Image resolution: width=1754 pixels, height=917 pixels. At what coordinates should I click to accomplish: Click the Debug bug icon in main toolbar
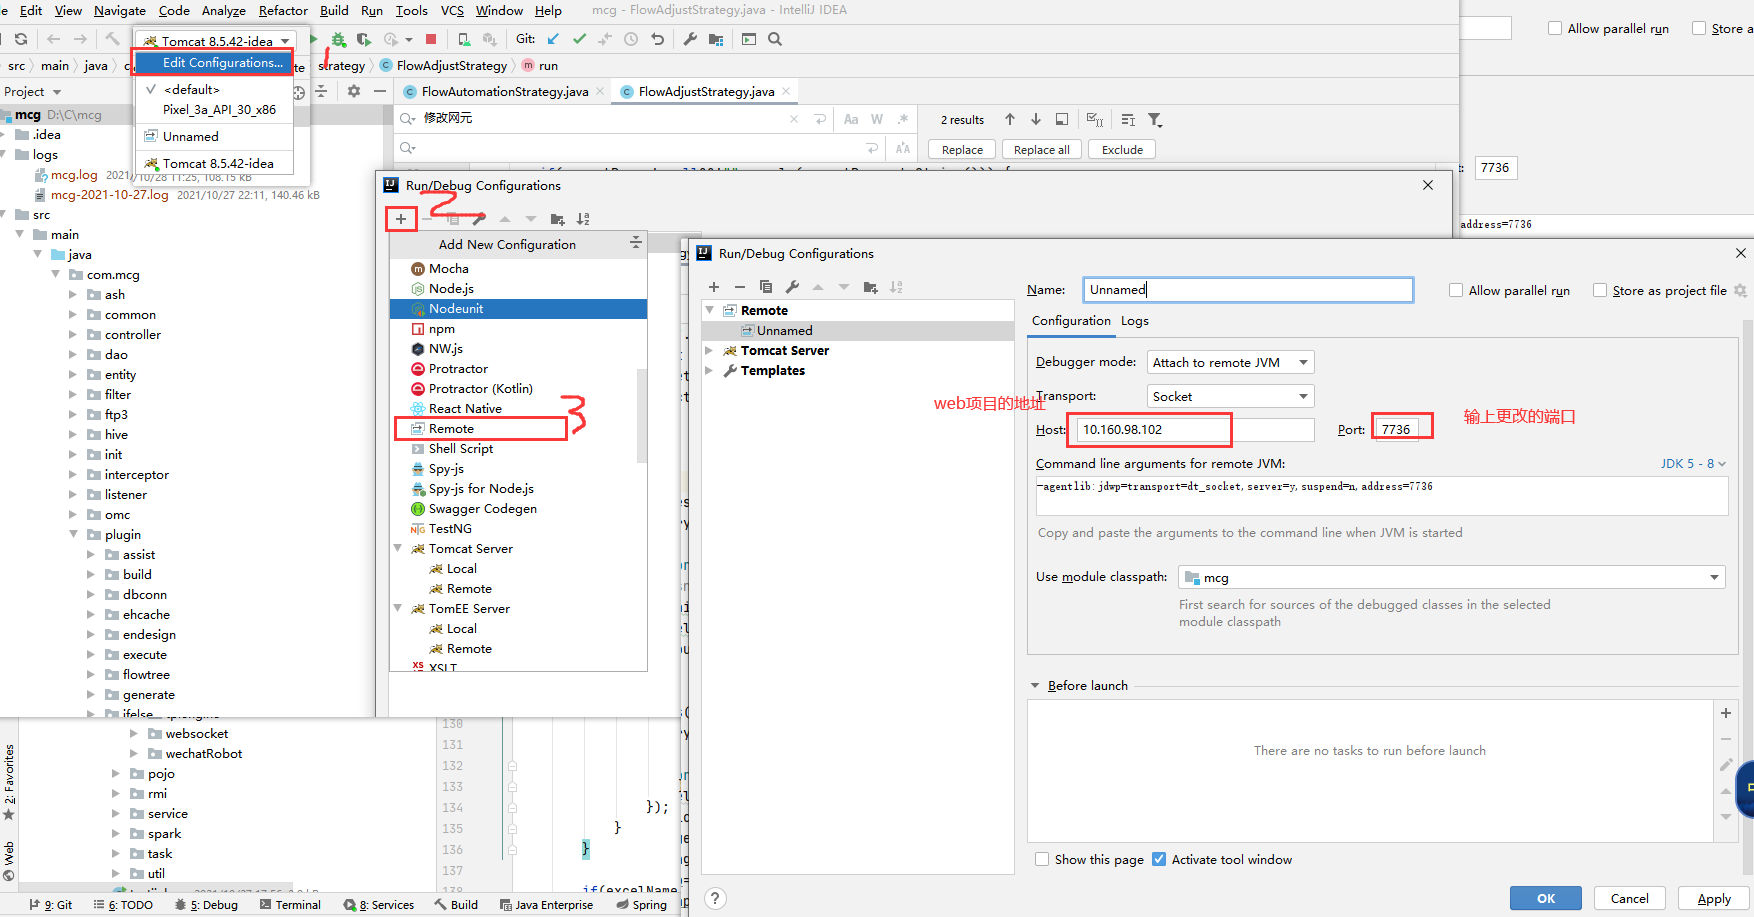tap(338, 39)
